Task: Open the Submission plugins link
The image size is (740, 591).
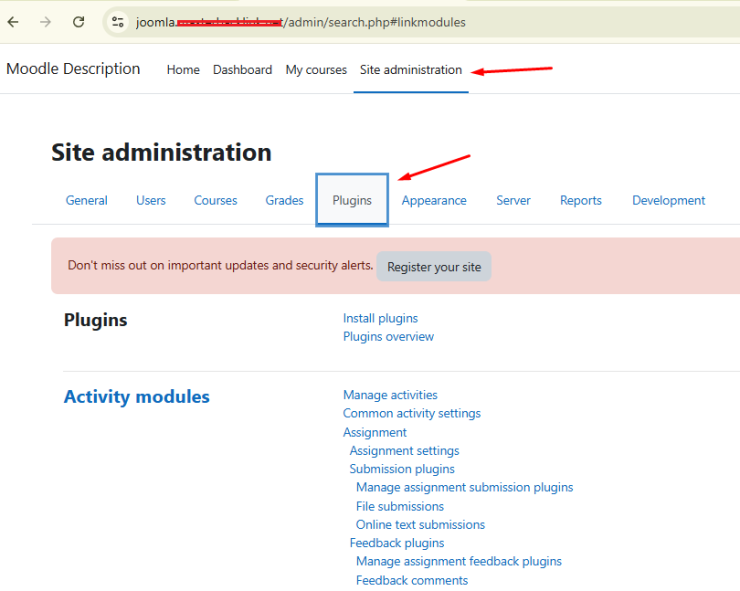Action: point(402,469)
